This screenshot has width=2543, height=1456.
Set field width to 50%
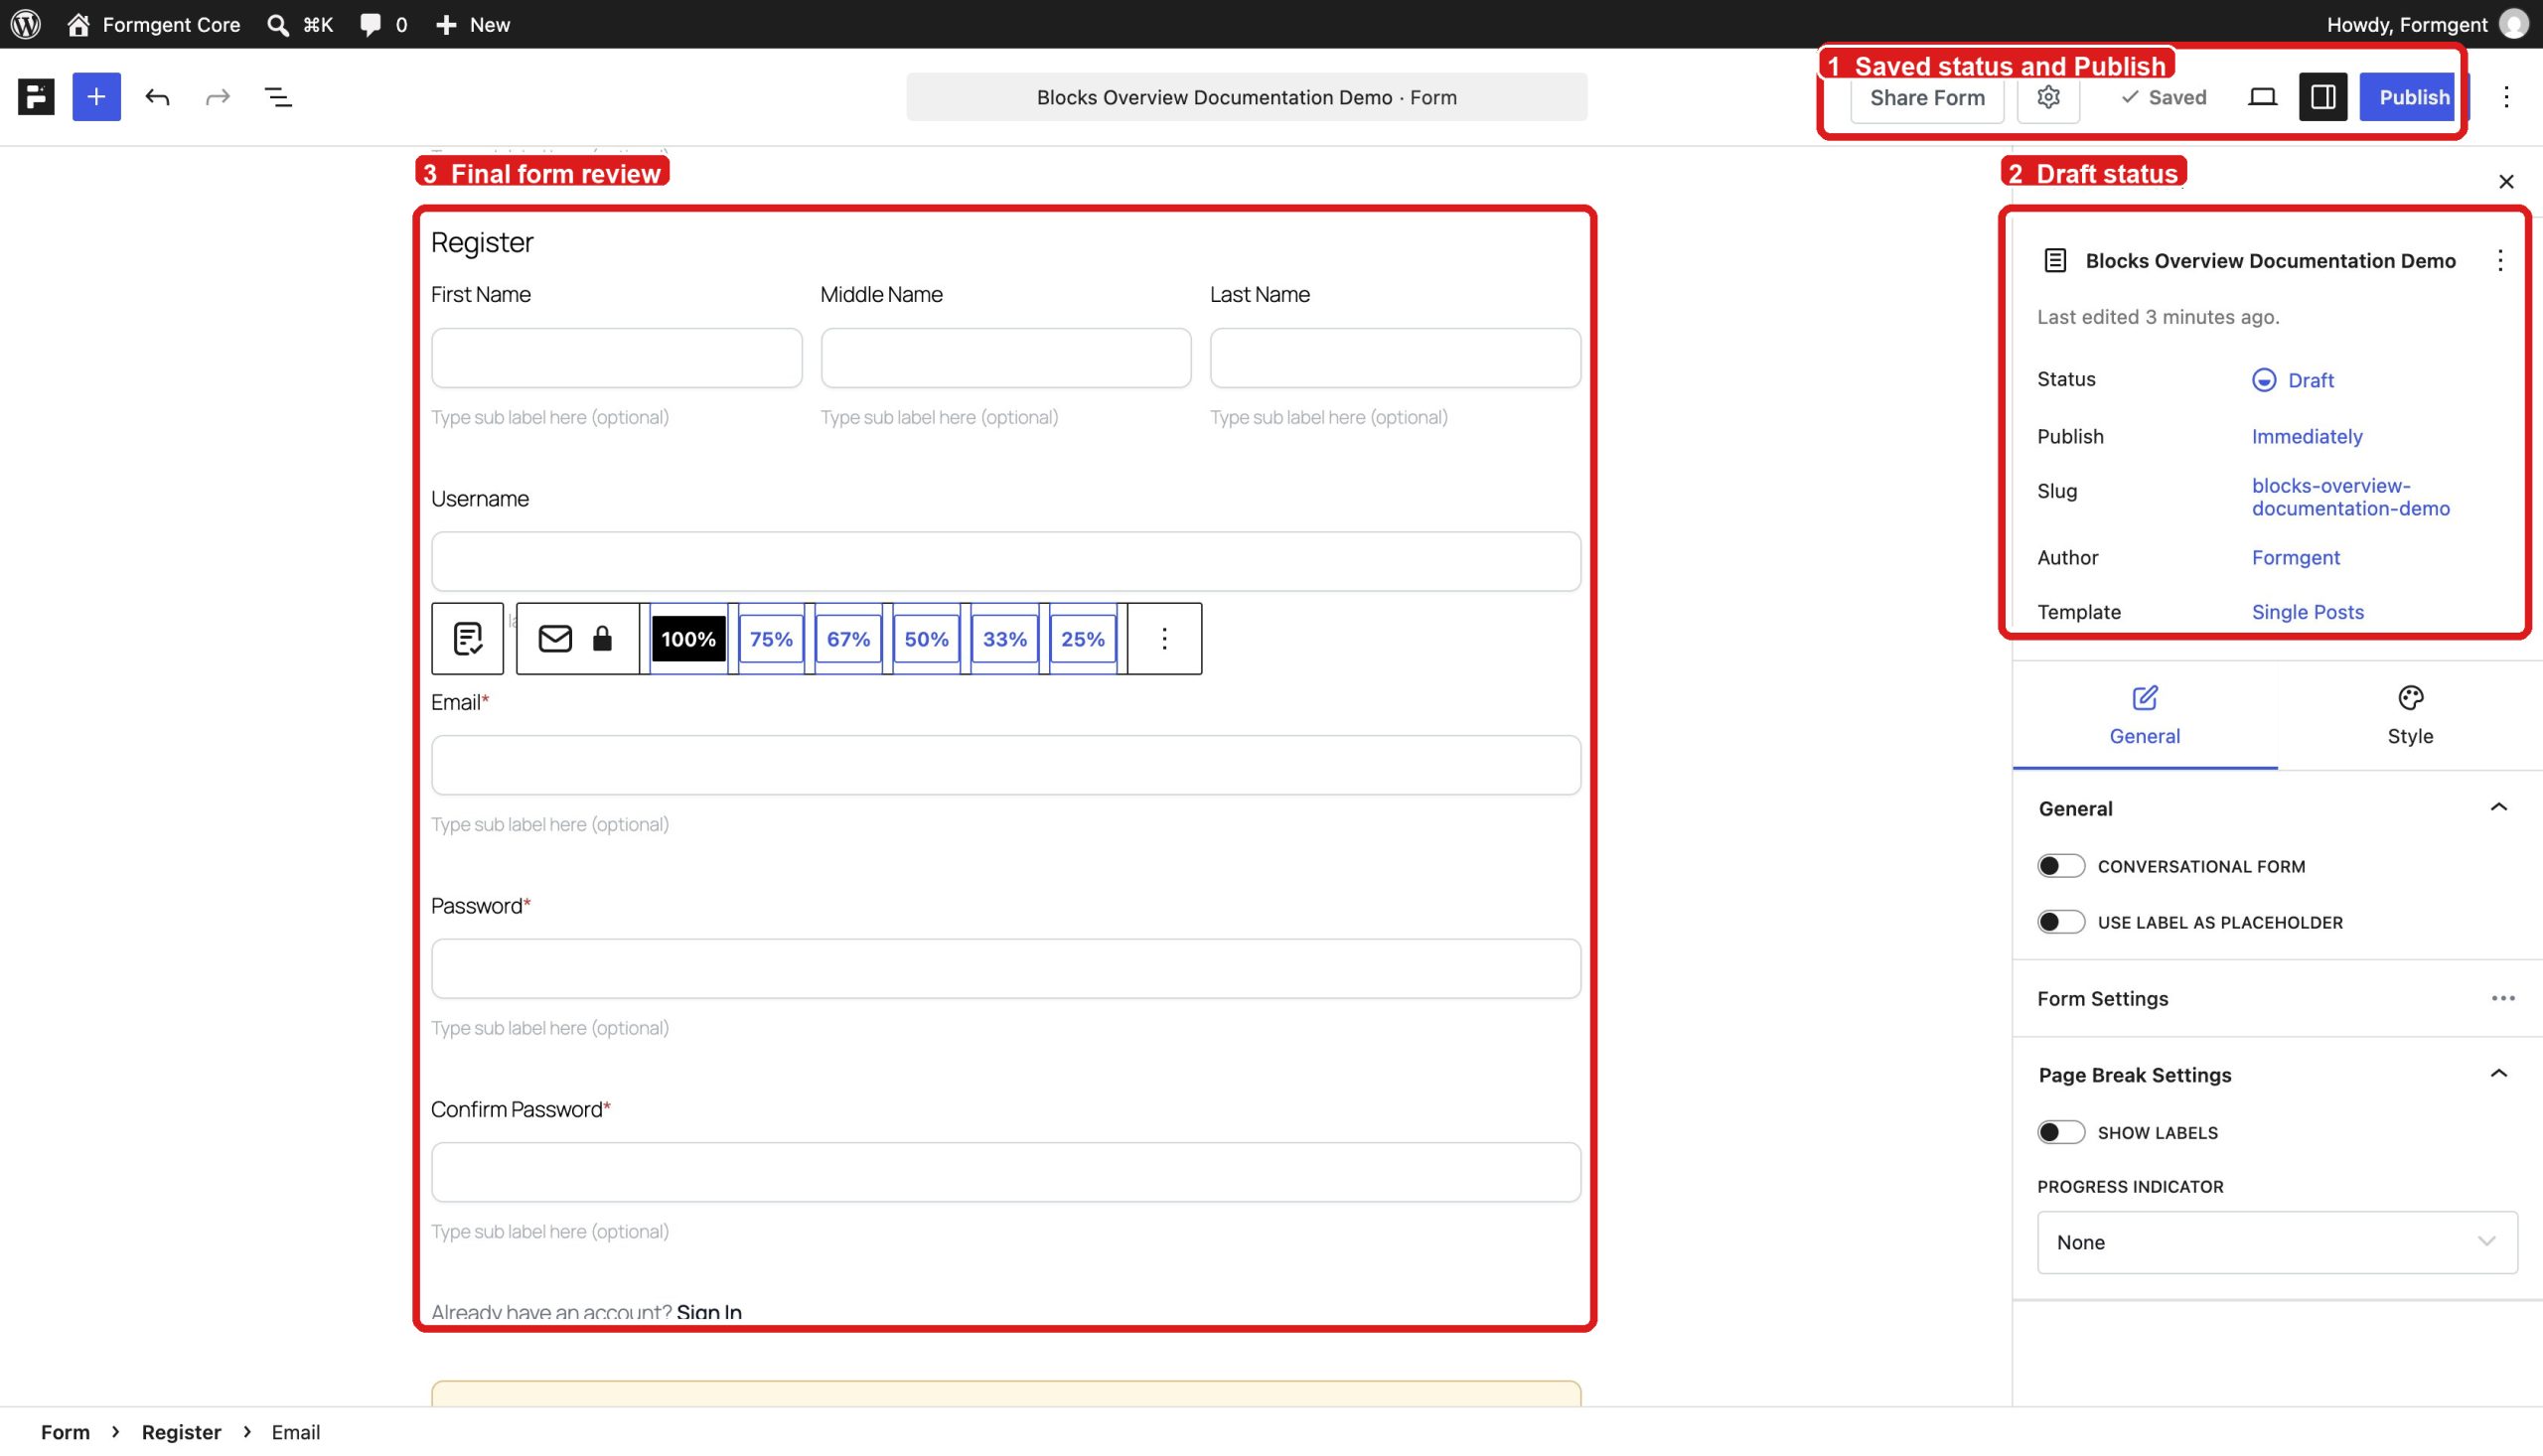(926, 639)
